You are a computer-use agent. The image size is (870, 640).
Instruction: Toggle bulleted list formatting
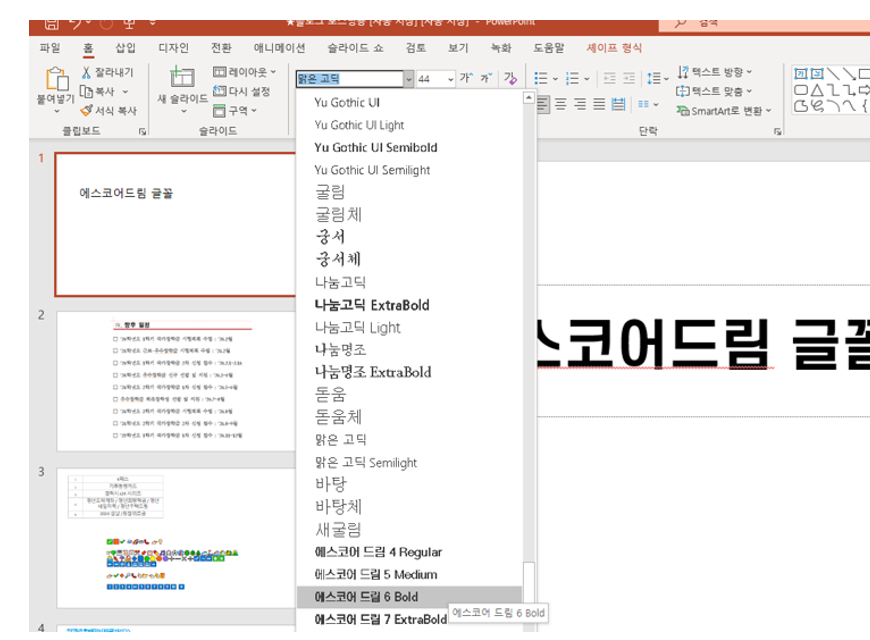[543, 78]
